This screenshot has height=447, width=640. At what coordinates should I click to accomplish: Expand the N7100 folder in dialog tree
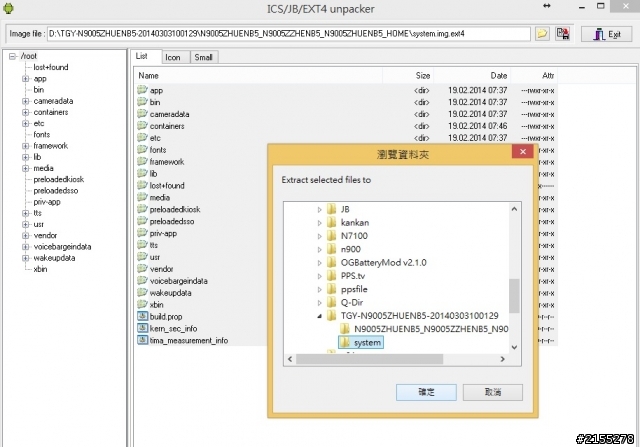(320, 236)
